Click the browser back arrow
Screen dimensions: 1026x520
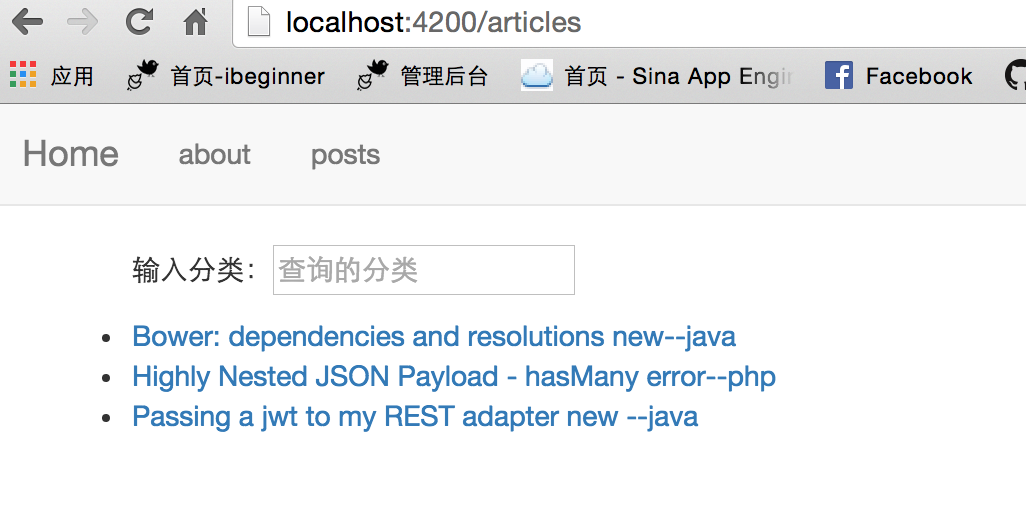[27, 21]
